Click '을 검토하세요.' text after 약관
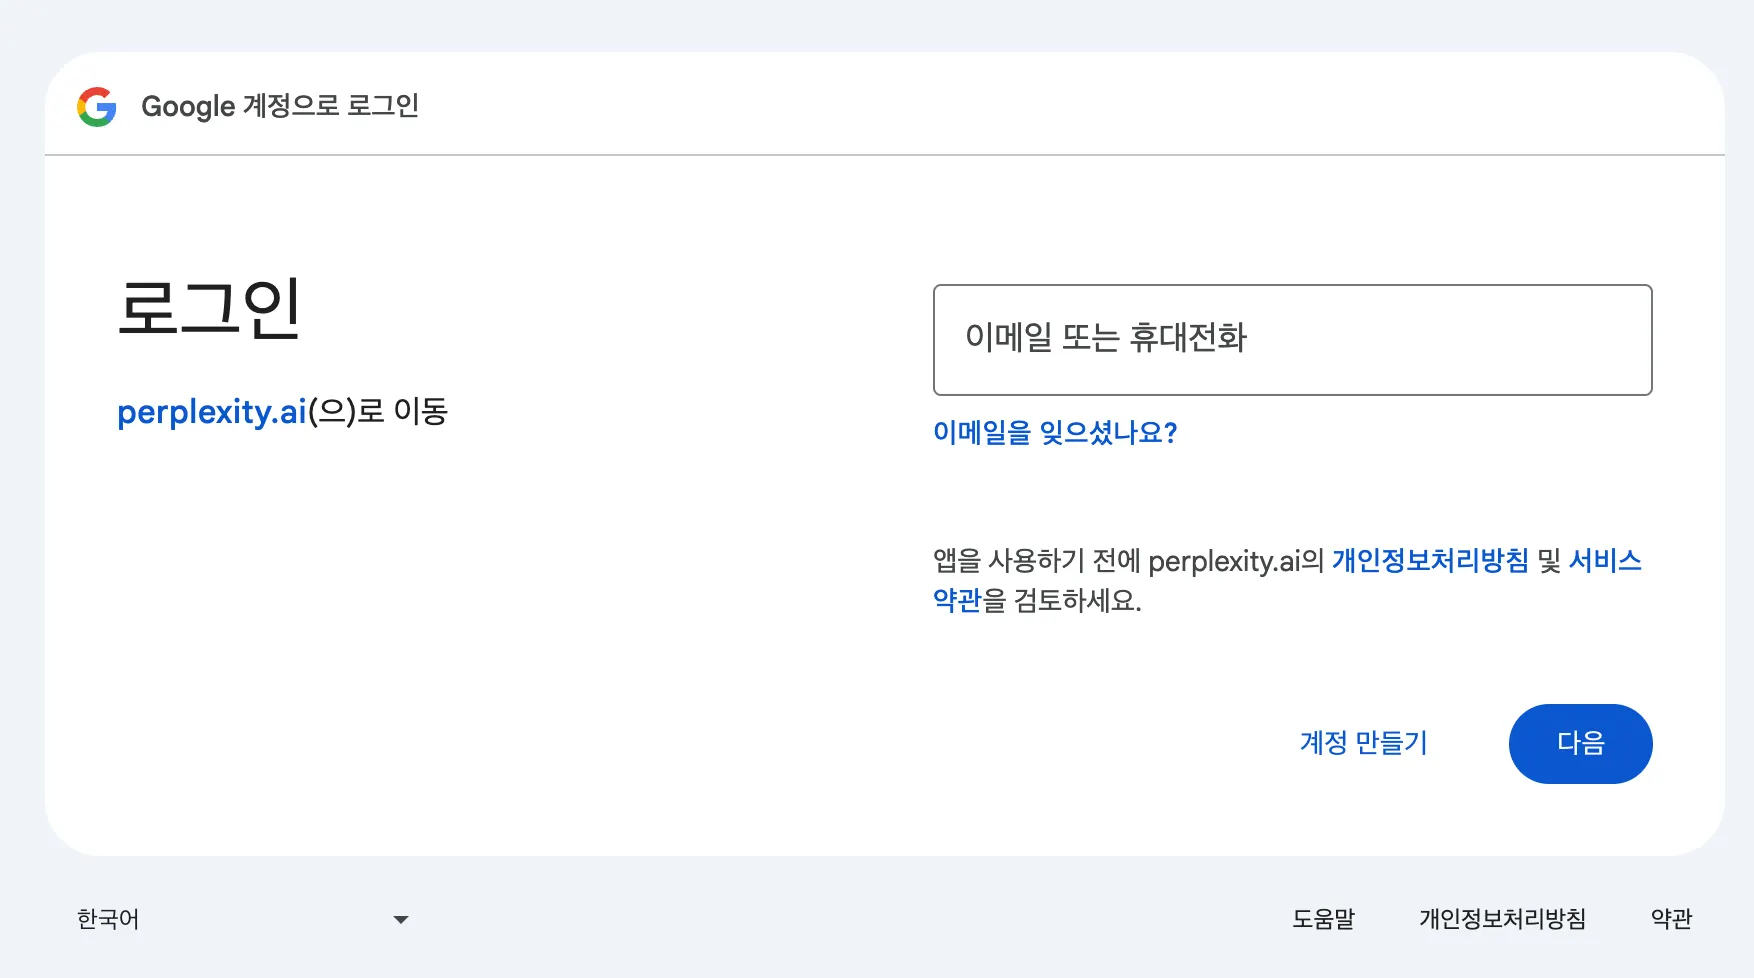This screenshot has width=1754, height=978. (1063, 601)
